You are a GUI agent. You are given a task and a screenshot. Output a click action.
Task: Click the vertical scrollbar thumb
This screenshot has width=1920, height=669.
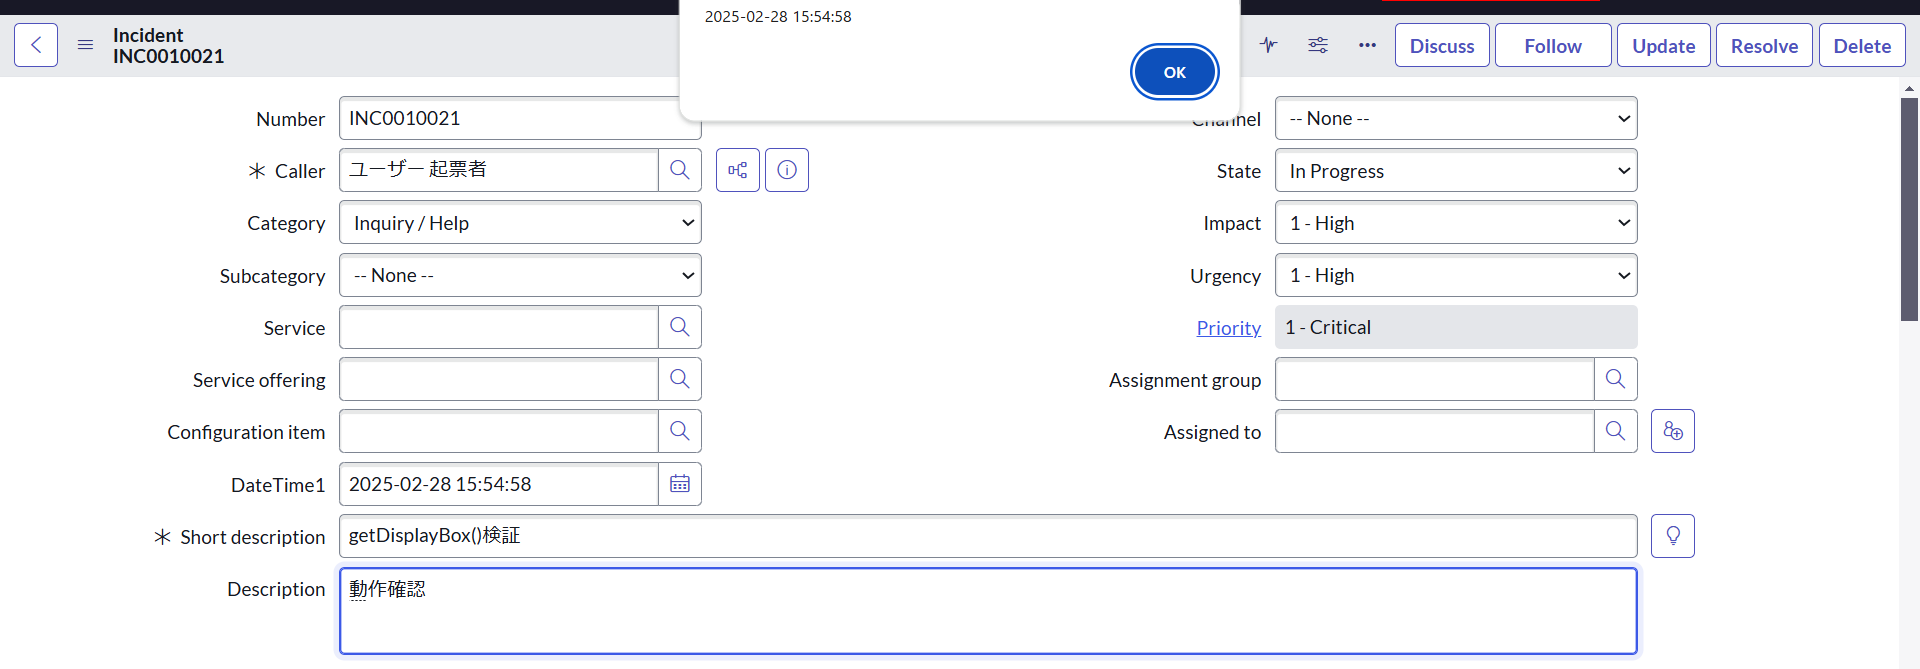click(x=1909, y=209)
